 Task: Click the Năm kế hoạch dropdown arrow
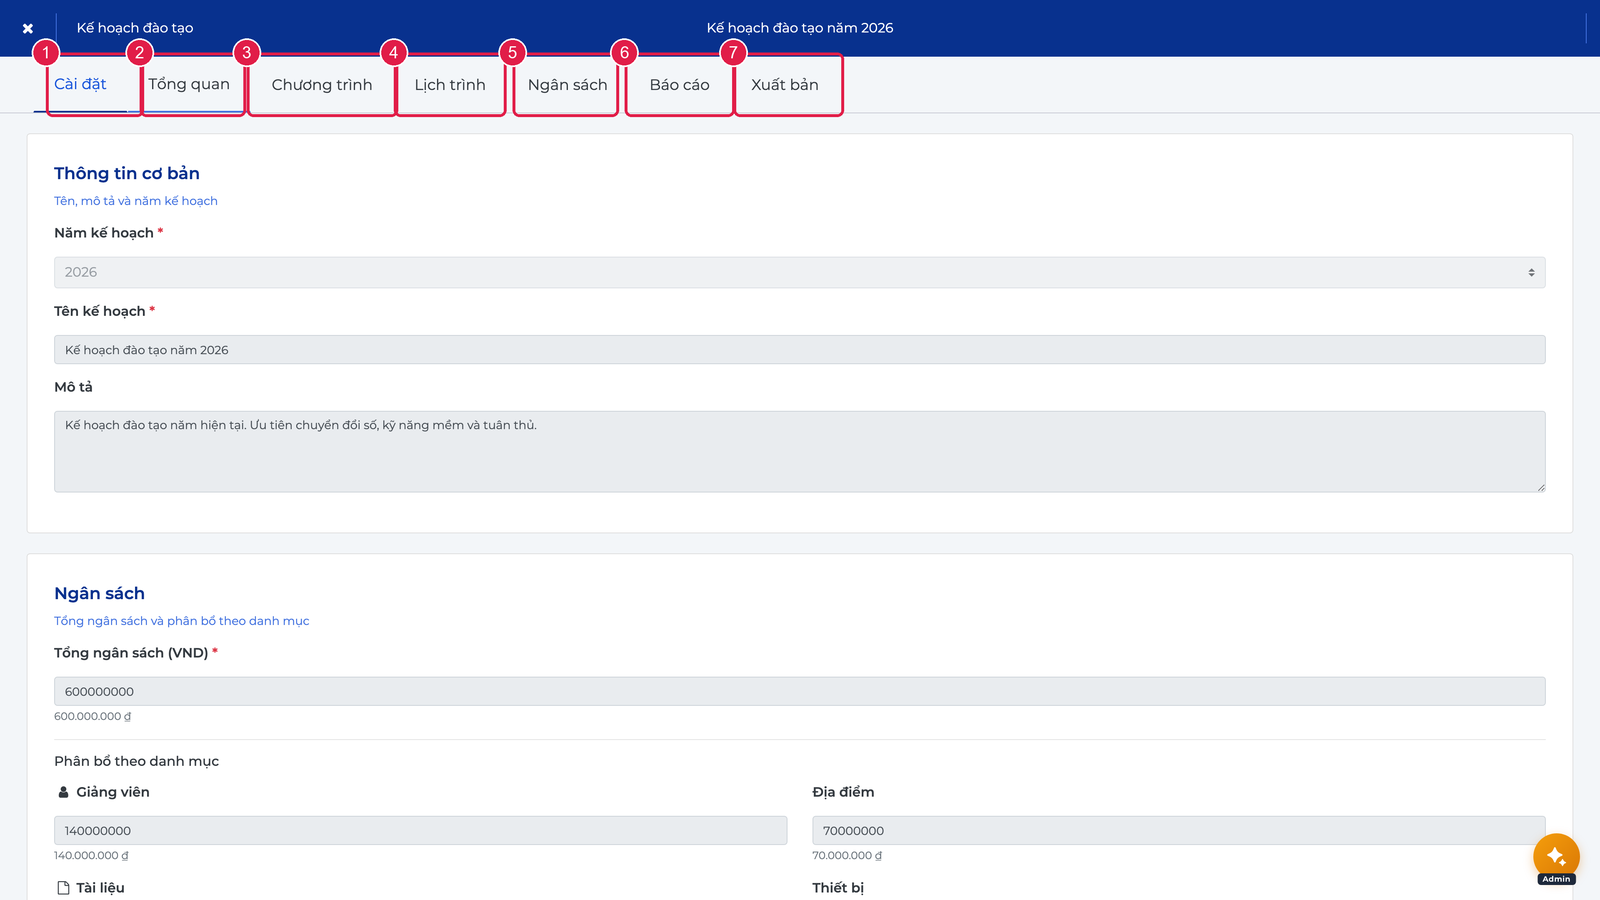pyautogui.click(x=1531, y=272)
